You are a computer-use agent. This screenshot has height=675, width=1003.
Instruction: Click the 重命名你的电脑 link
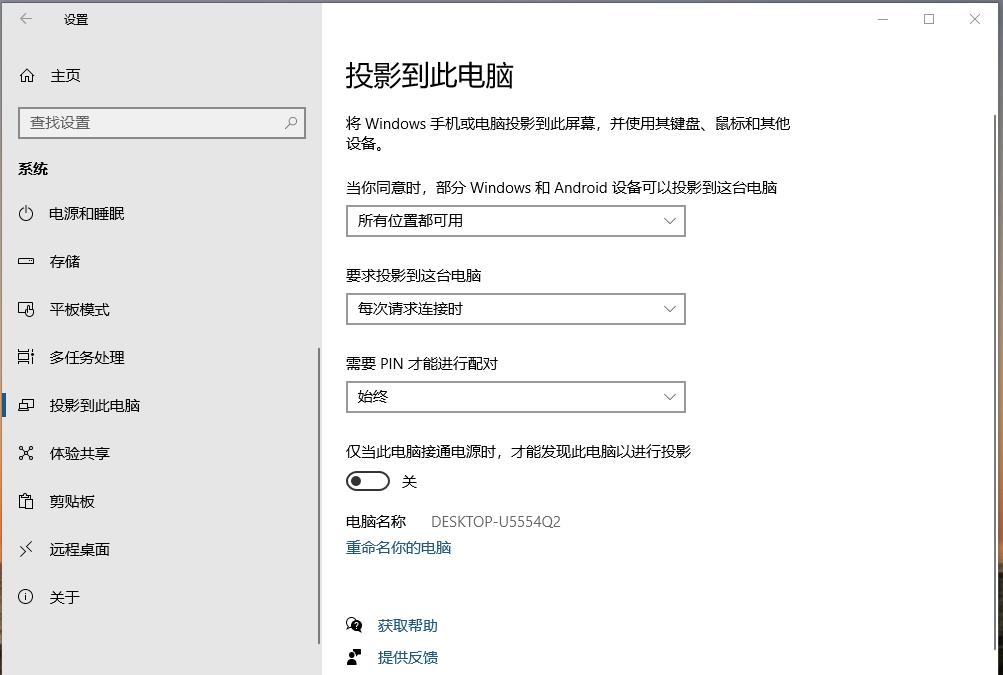click(398, 547)
